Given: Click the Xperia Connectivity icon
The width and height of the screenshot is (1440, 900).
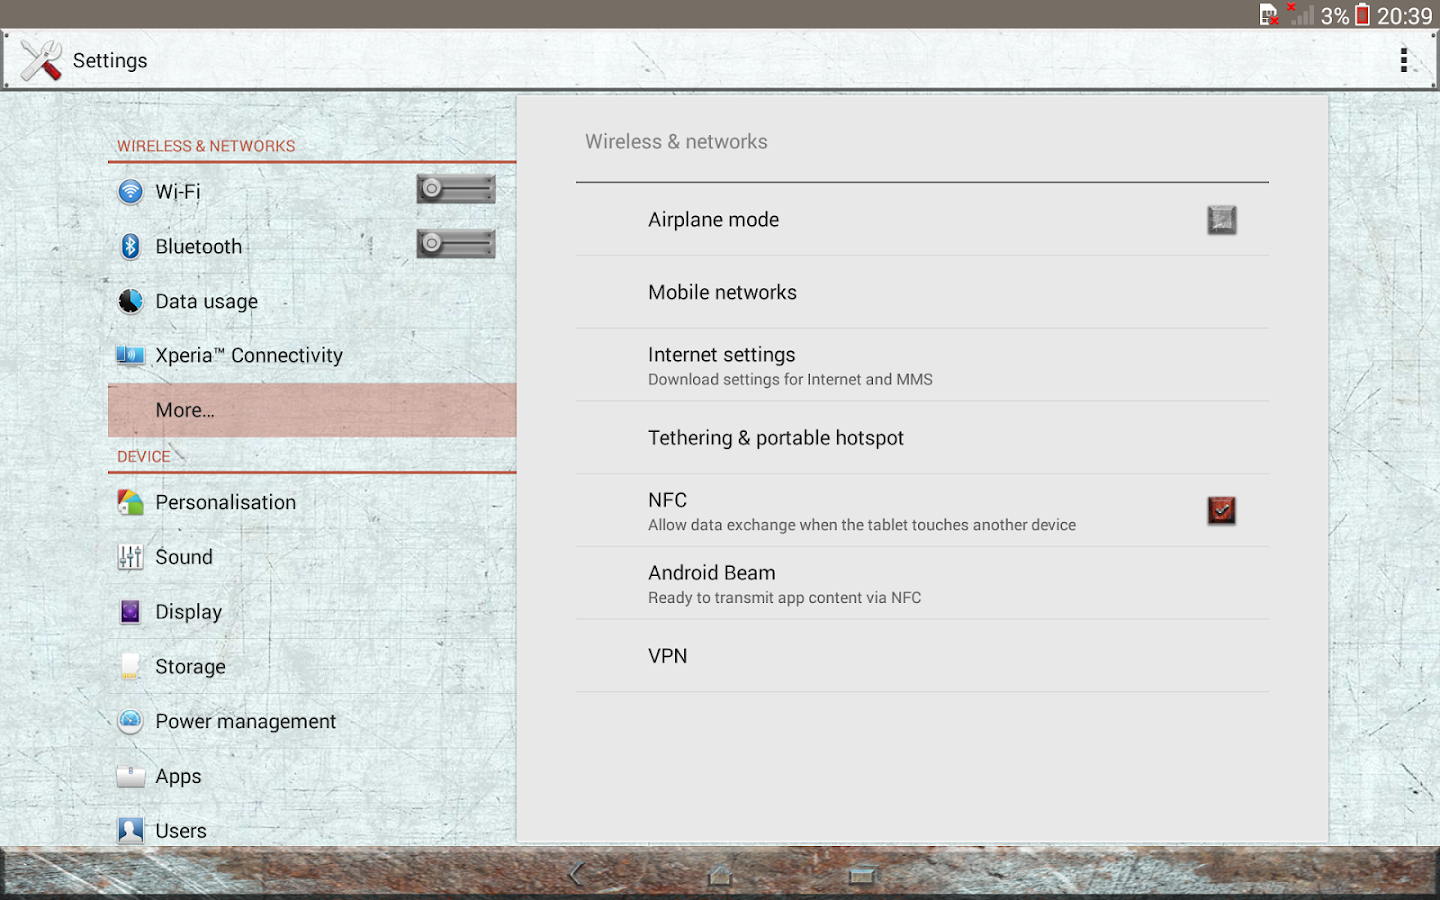Looking at the screenshot, I should pyautogui.click(x=130, y=355).
